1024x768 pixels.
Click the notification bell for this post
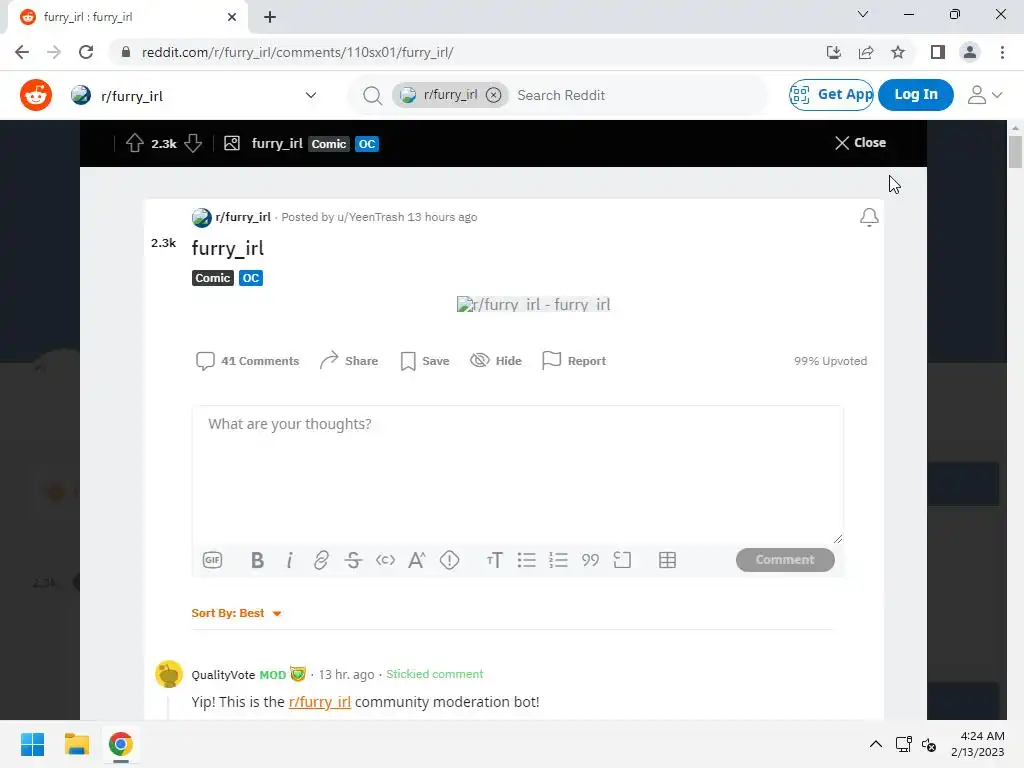869,217
